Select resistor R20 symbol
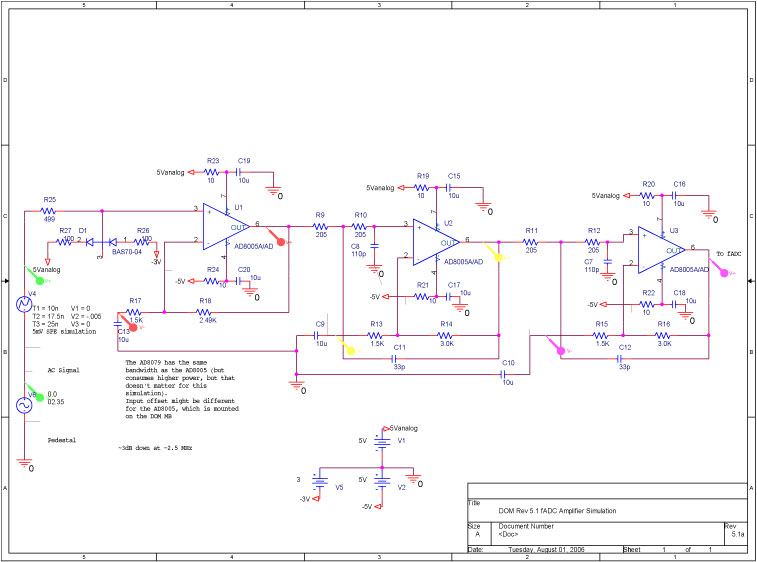 coord(647,196)
